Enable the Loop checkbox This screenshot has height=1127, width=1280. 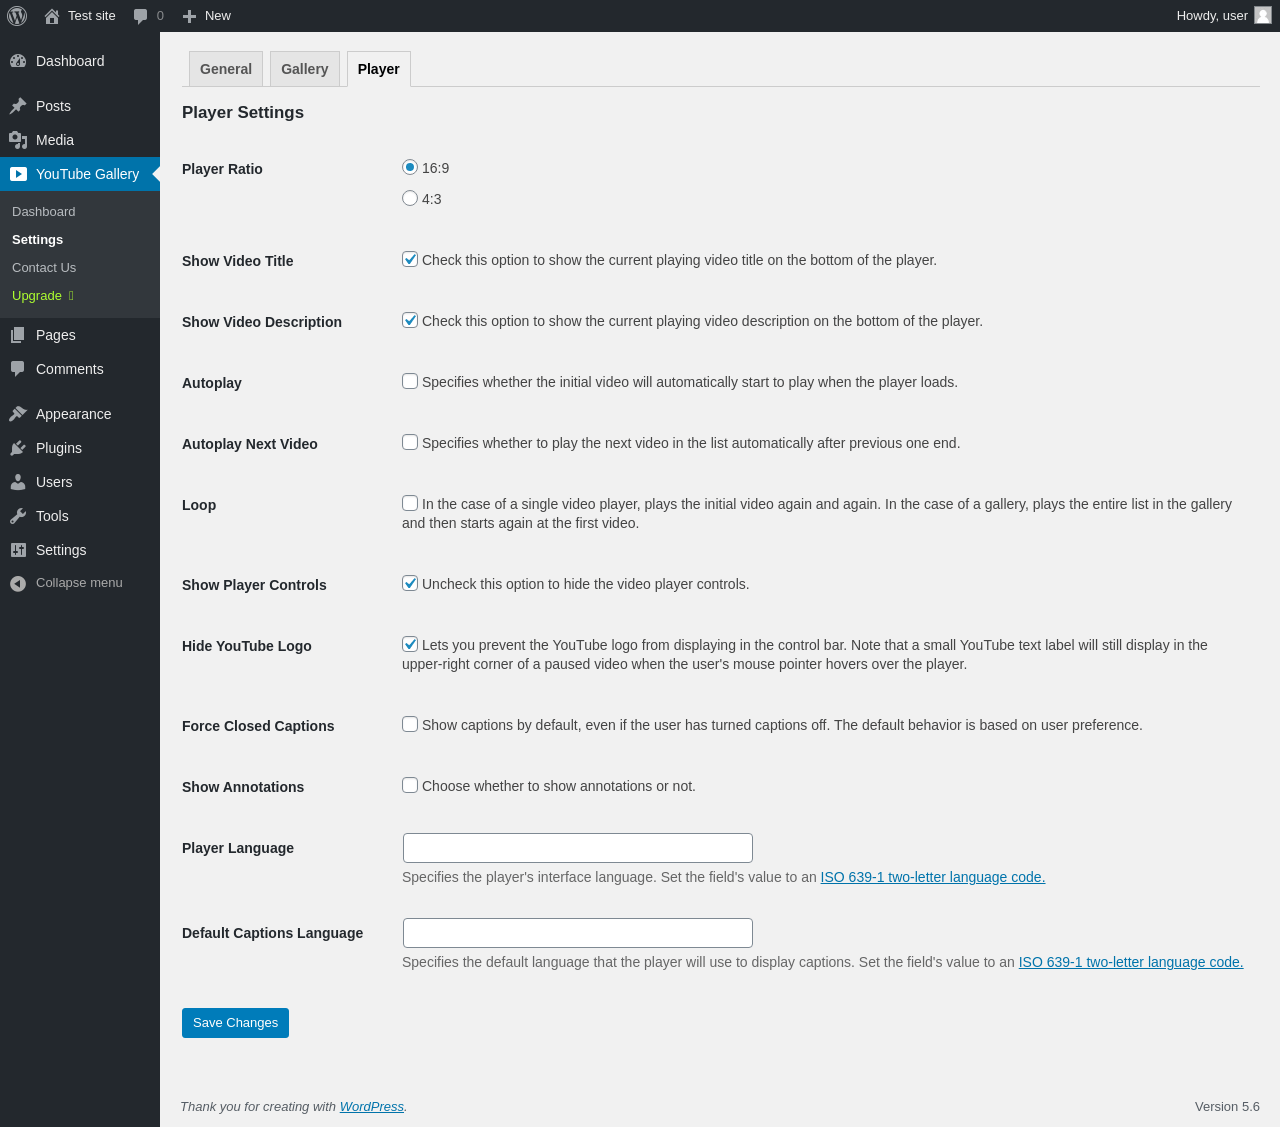410,503
